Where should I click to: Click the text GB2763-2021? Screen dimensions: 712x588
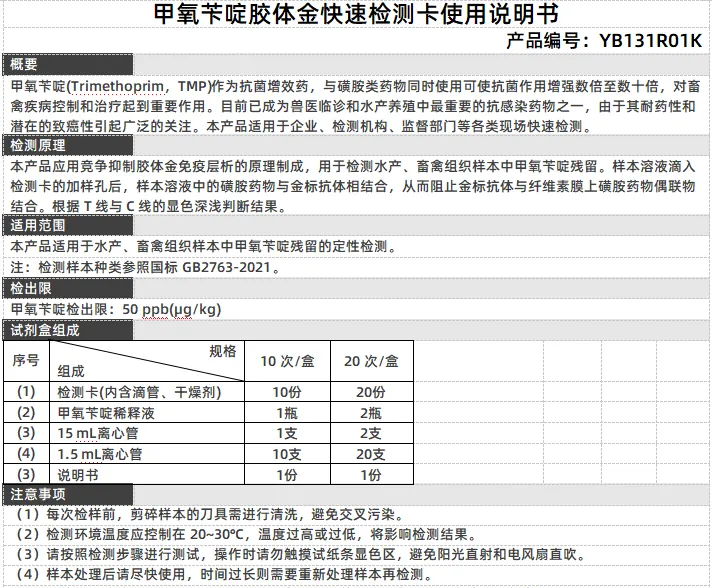point(227,267)
